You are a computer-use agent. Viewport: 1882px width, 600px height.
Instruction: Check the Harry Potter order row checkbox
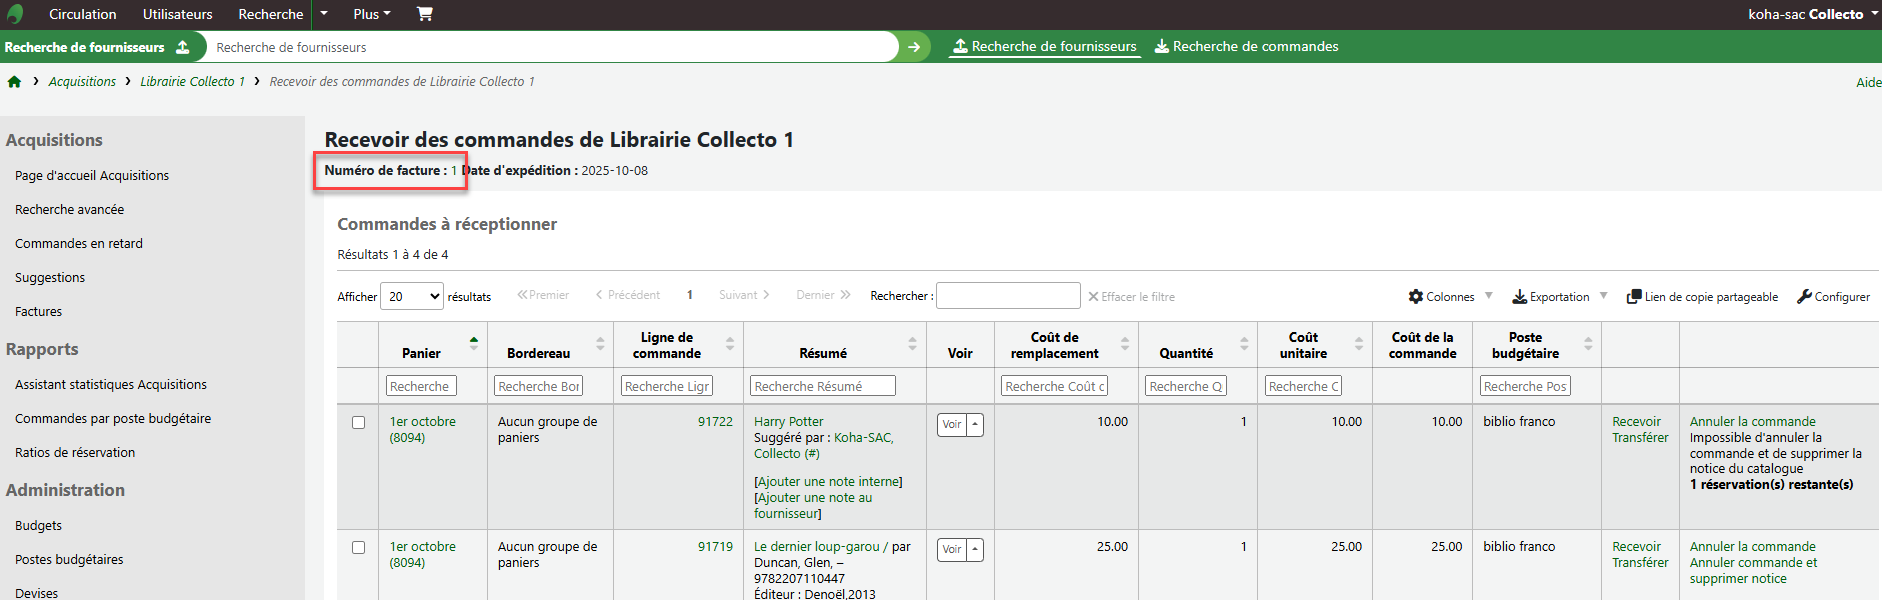358,423
